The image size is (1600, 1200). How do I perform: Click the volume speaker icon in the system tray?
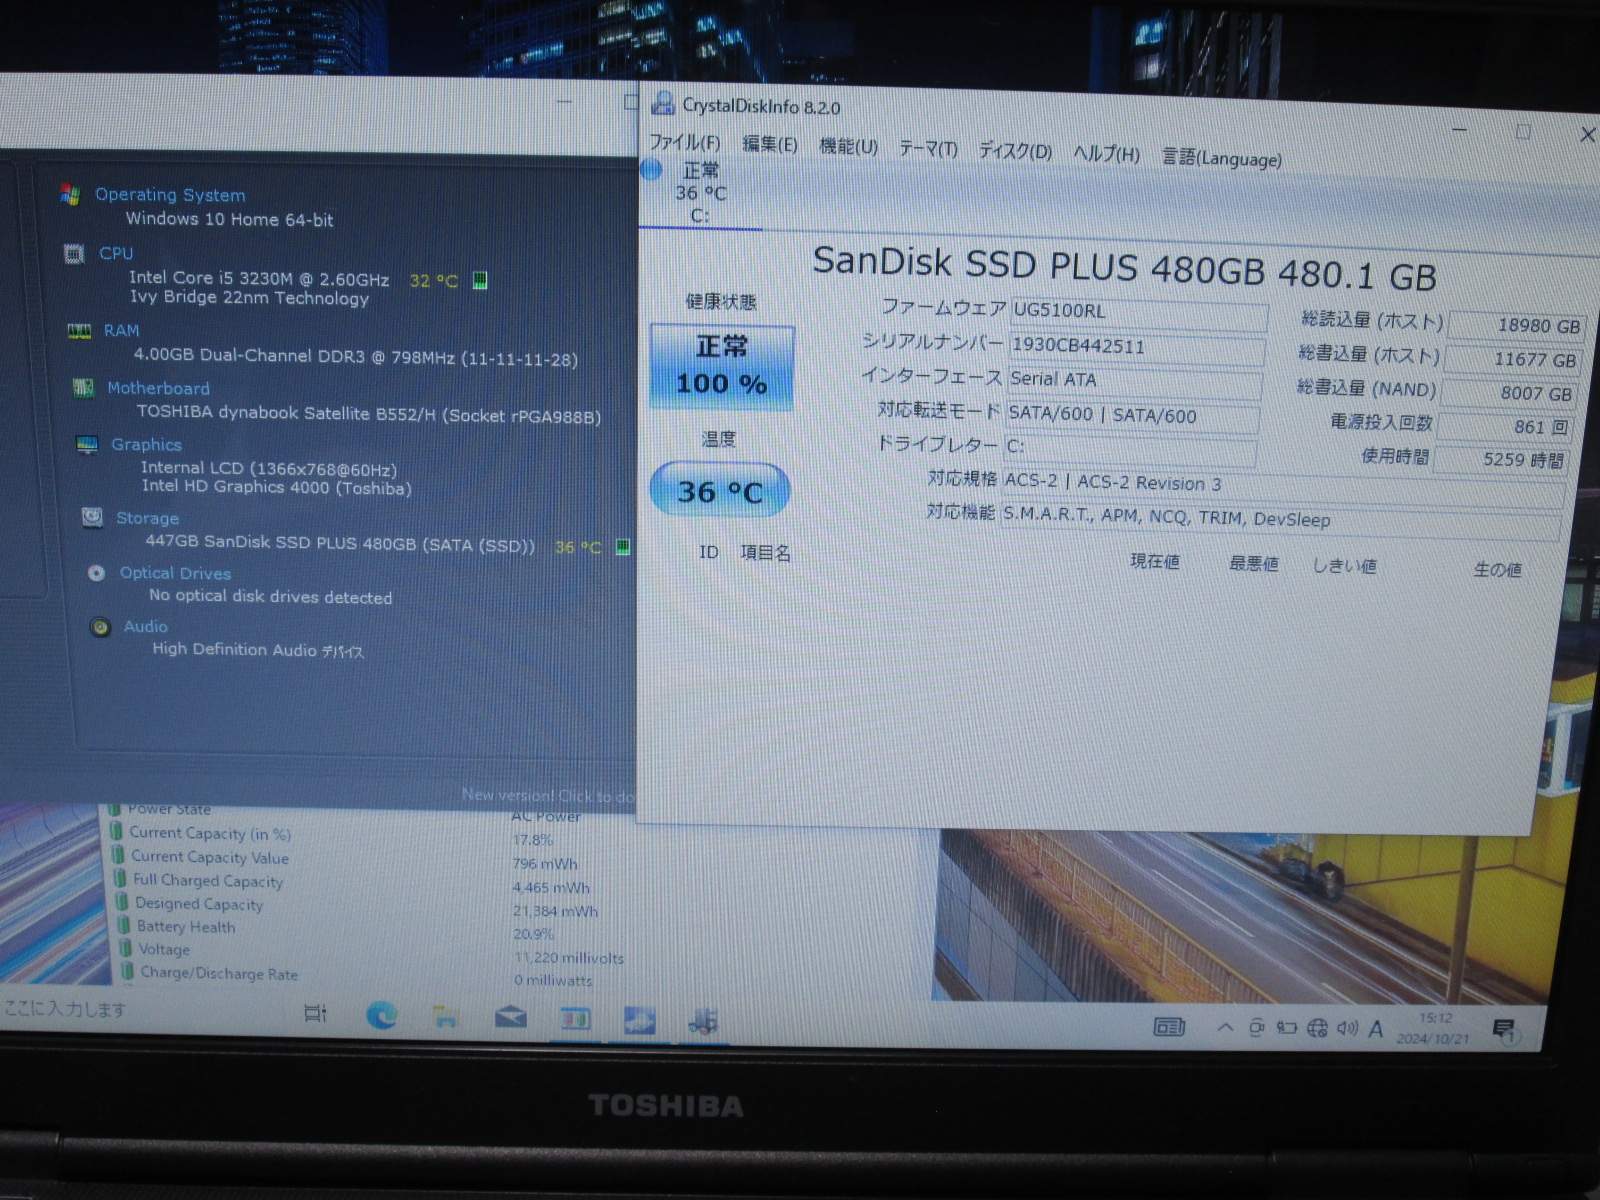(x=1347, y=1028)
